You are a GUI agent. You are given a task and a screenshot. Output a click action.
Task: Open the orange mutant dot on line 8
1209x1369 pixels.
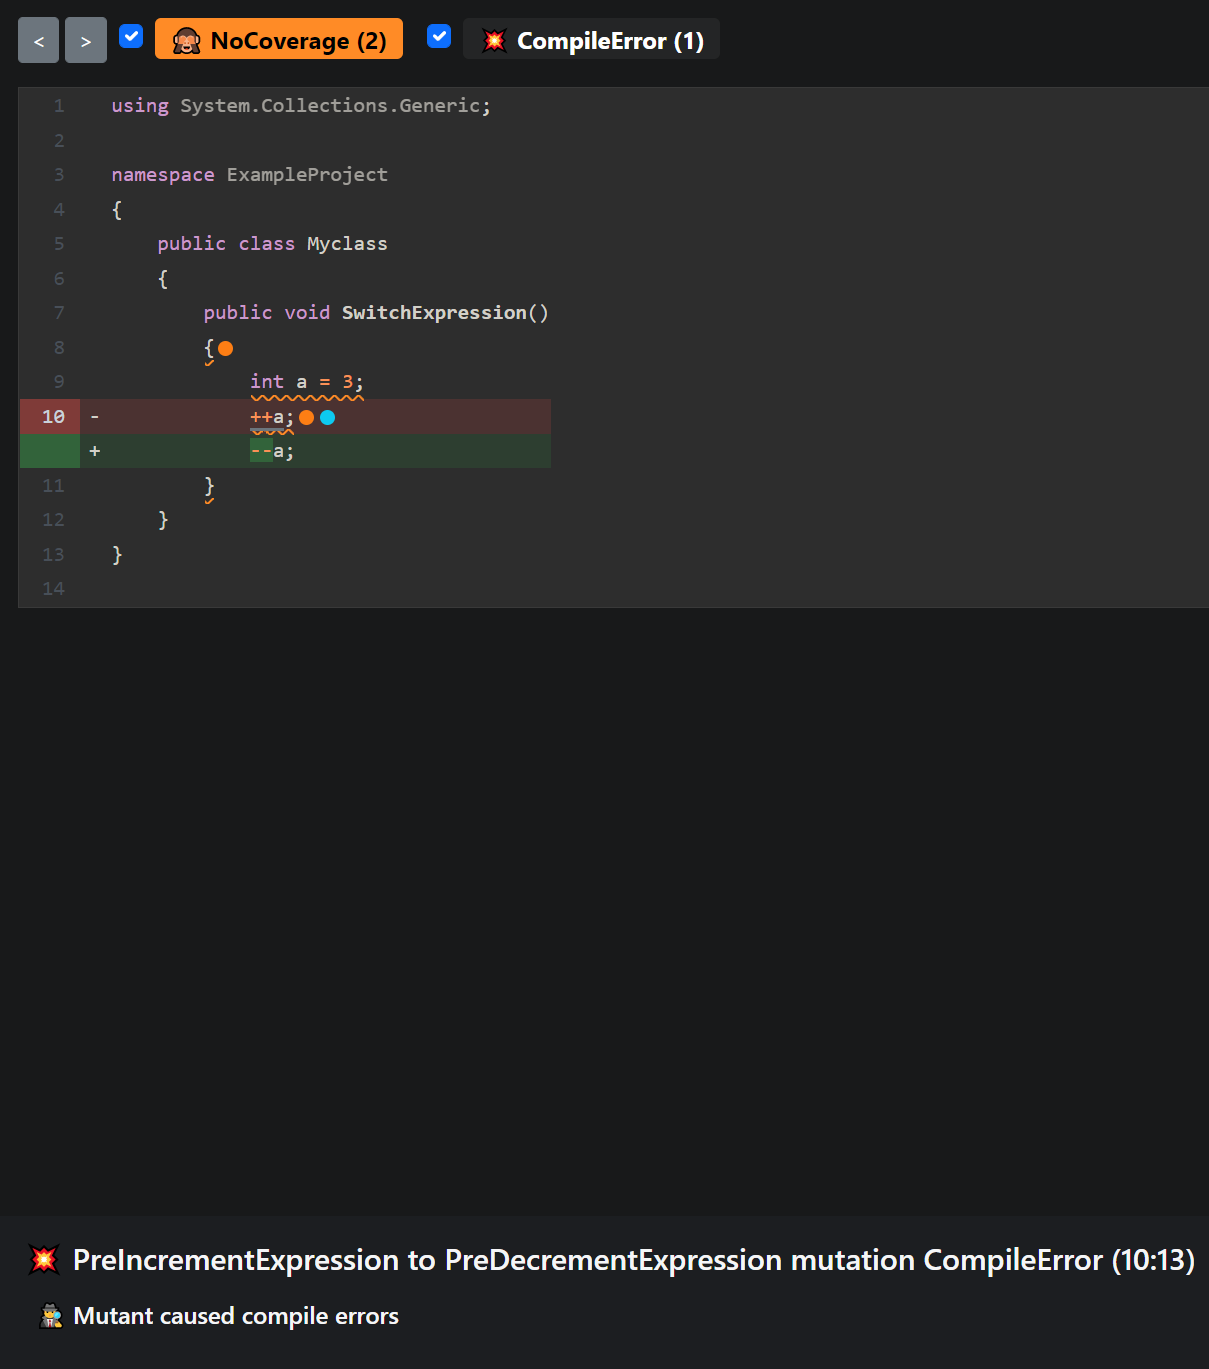click(226, 348)
